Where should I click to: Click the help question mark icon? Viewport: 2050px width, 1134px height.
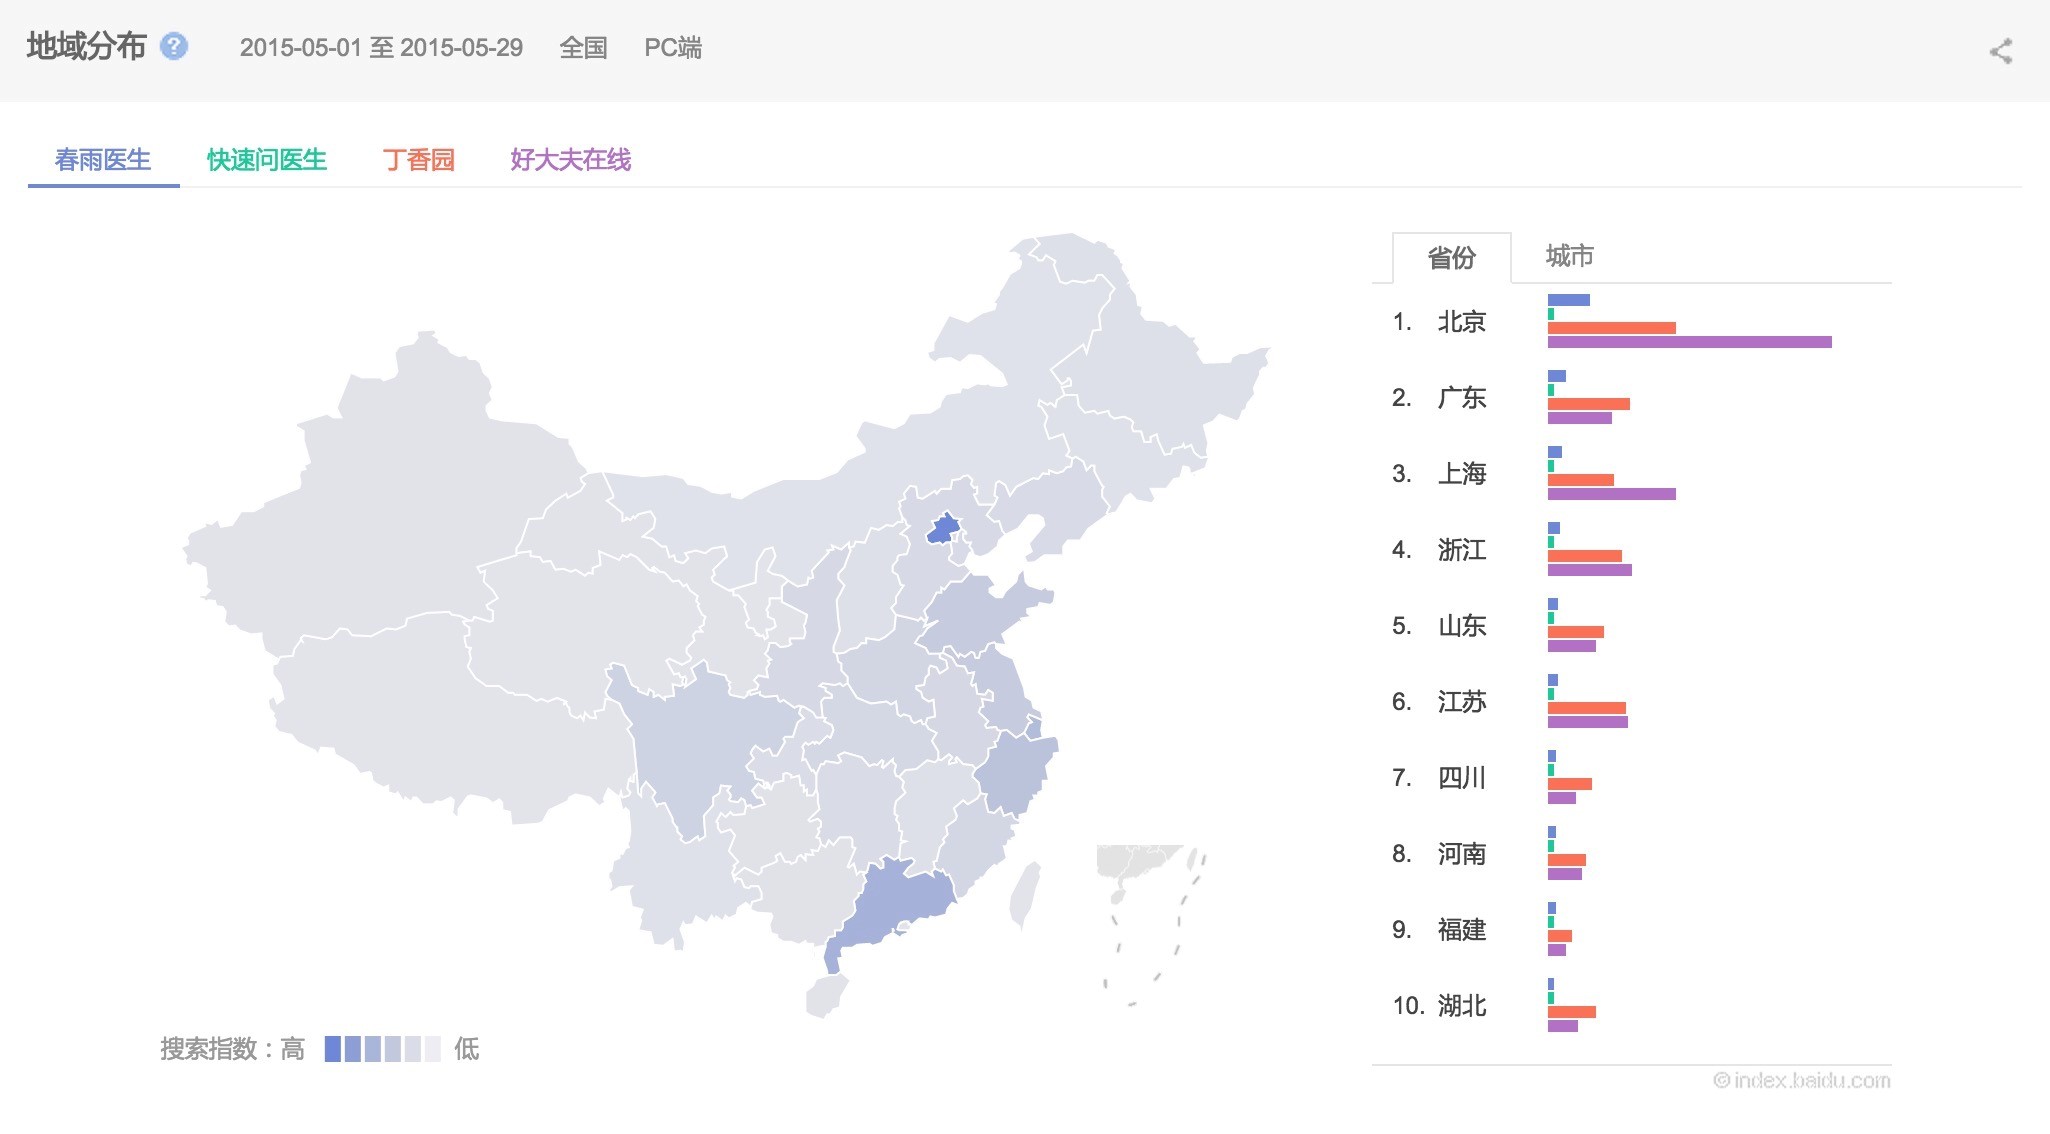click(x=174, y=47)
